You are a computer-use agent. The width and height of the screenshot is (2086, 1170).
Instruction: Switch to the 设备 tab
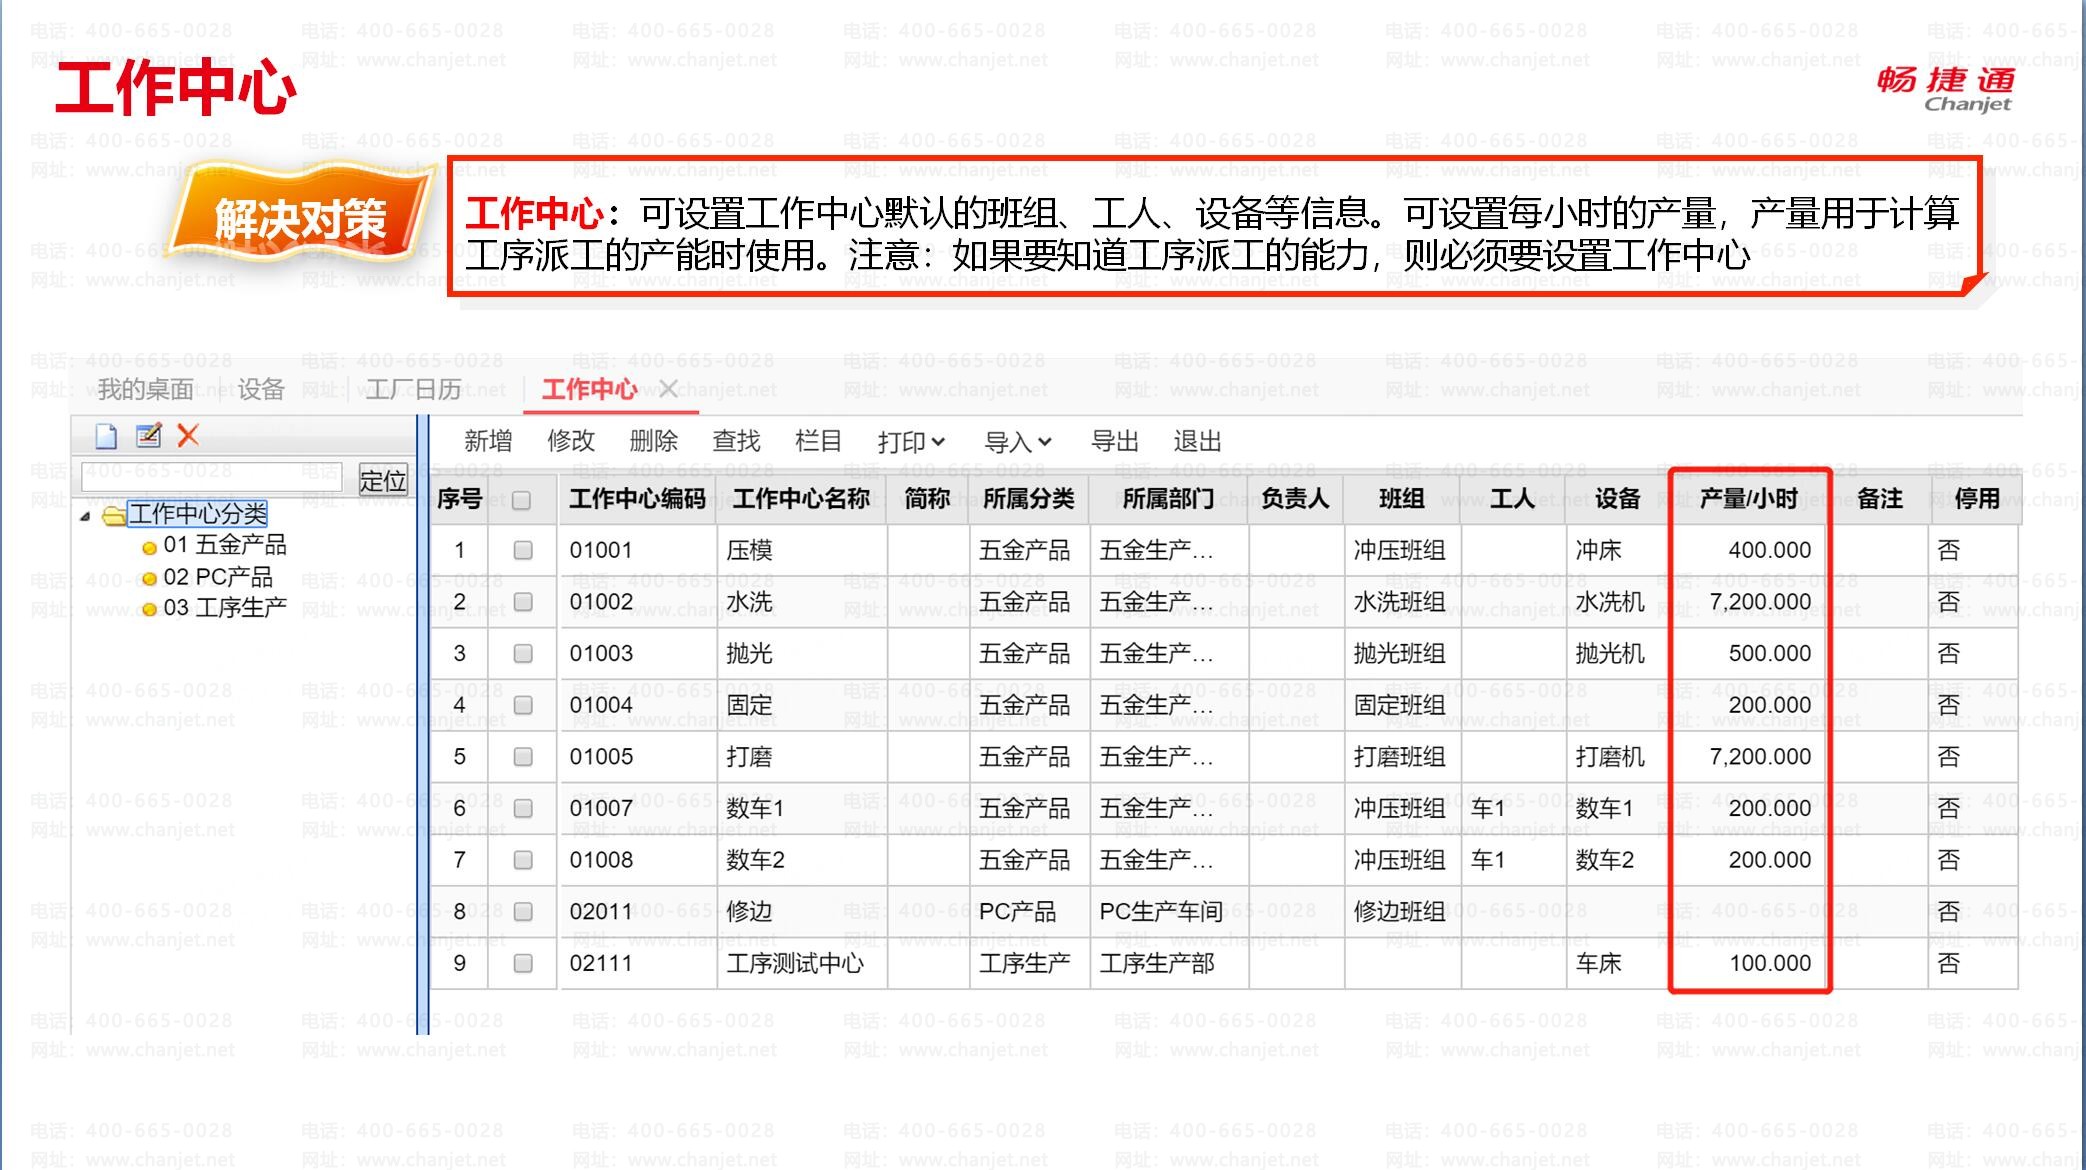click(x=262, y=389)
